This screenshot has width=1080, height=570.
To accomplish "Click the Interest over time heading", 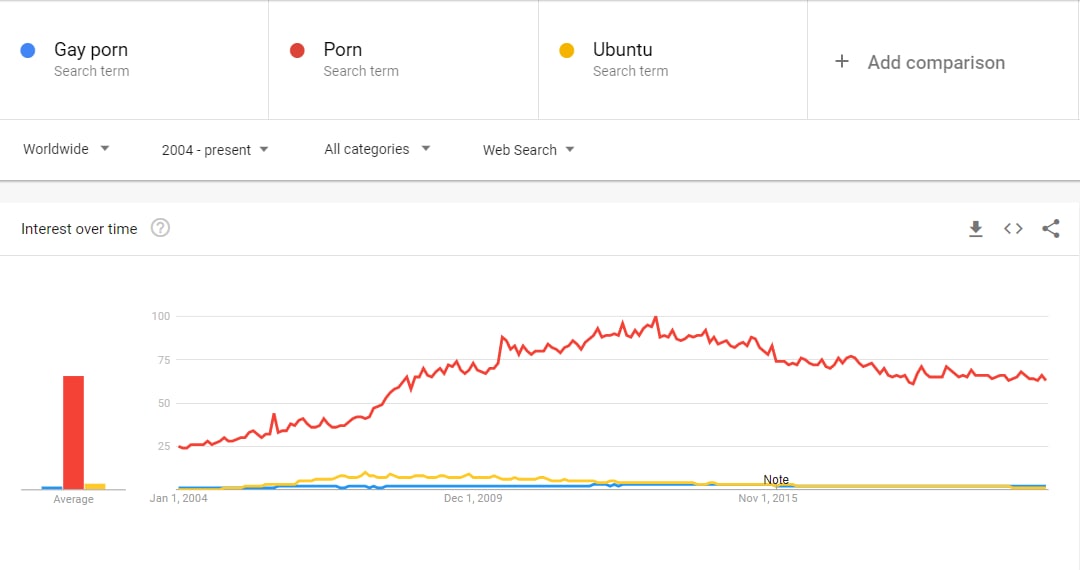I will tap(79, 229).
